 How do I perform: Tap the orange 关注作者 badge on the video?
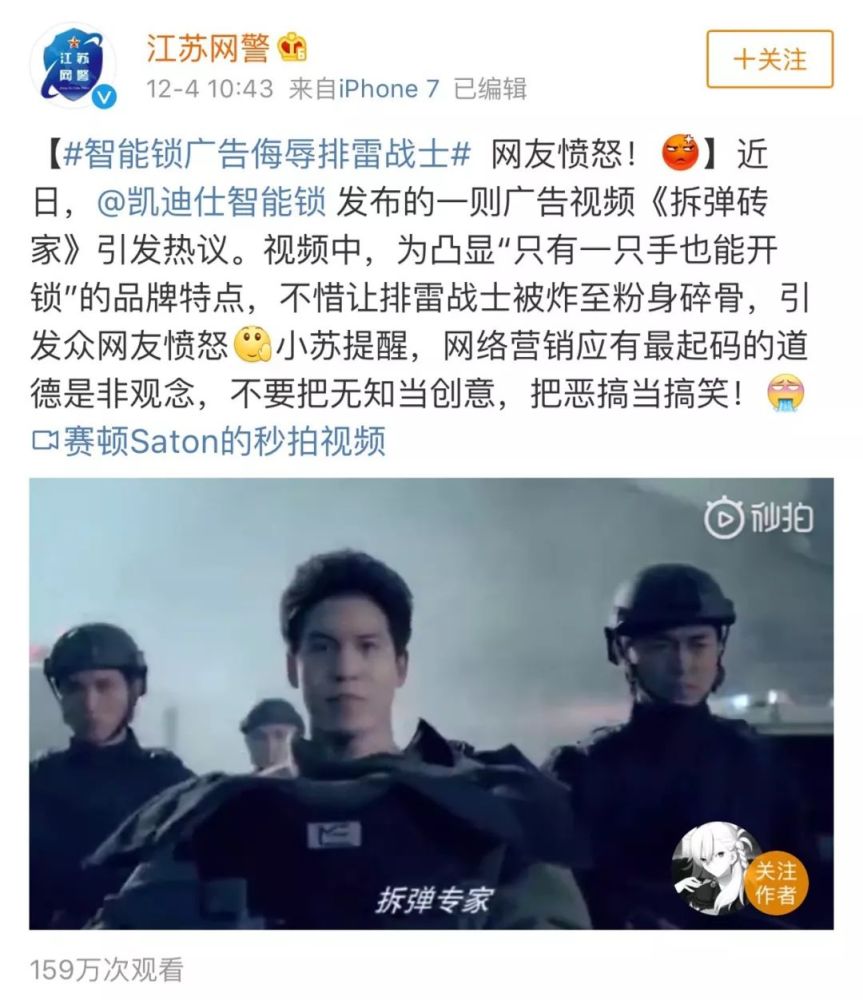[776, 883]
